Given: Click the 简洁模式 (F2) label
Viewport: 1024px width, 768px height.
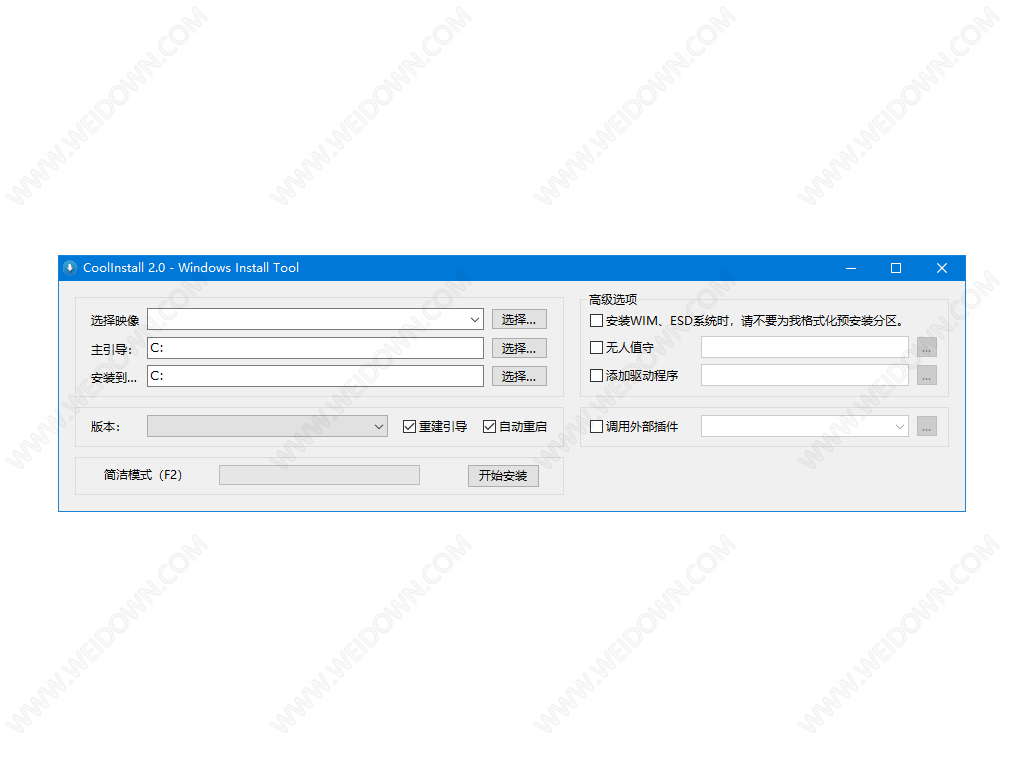Looking at the screenshot, I should click(x=142, y=475).
